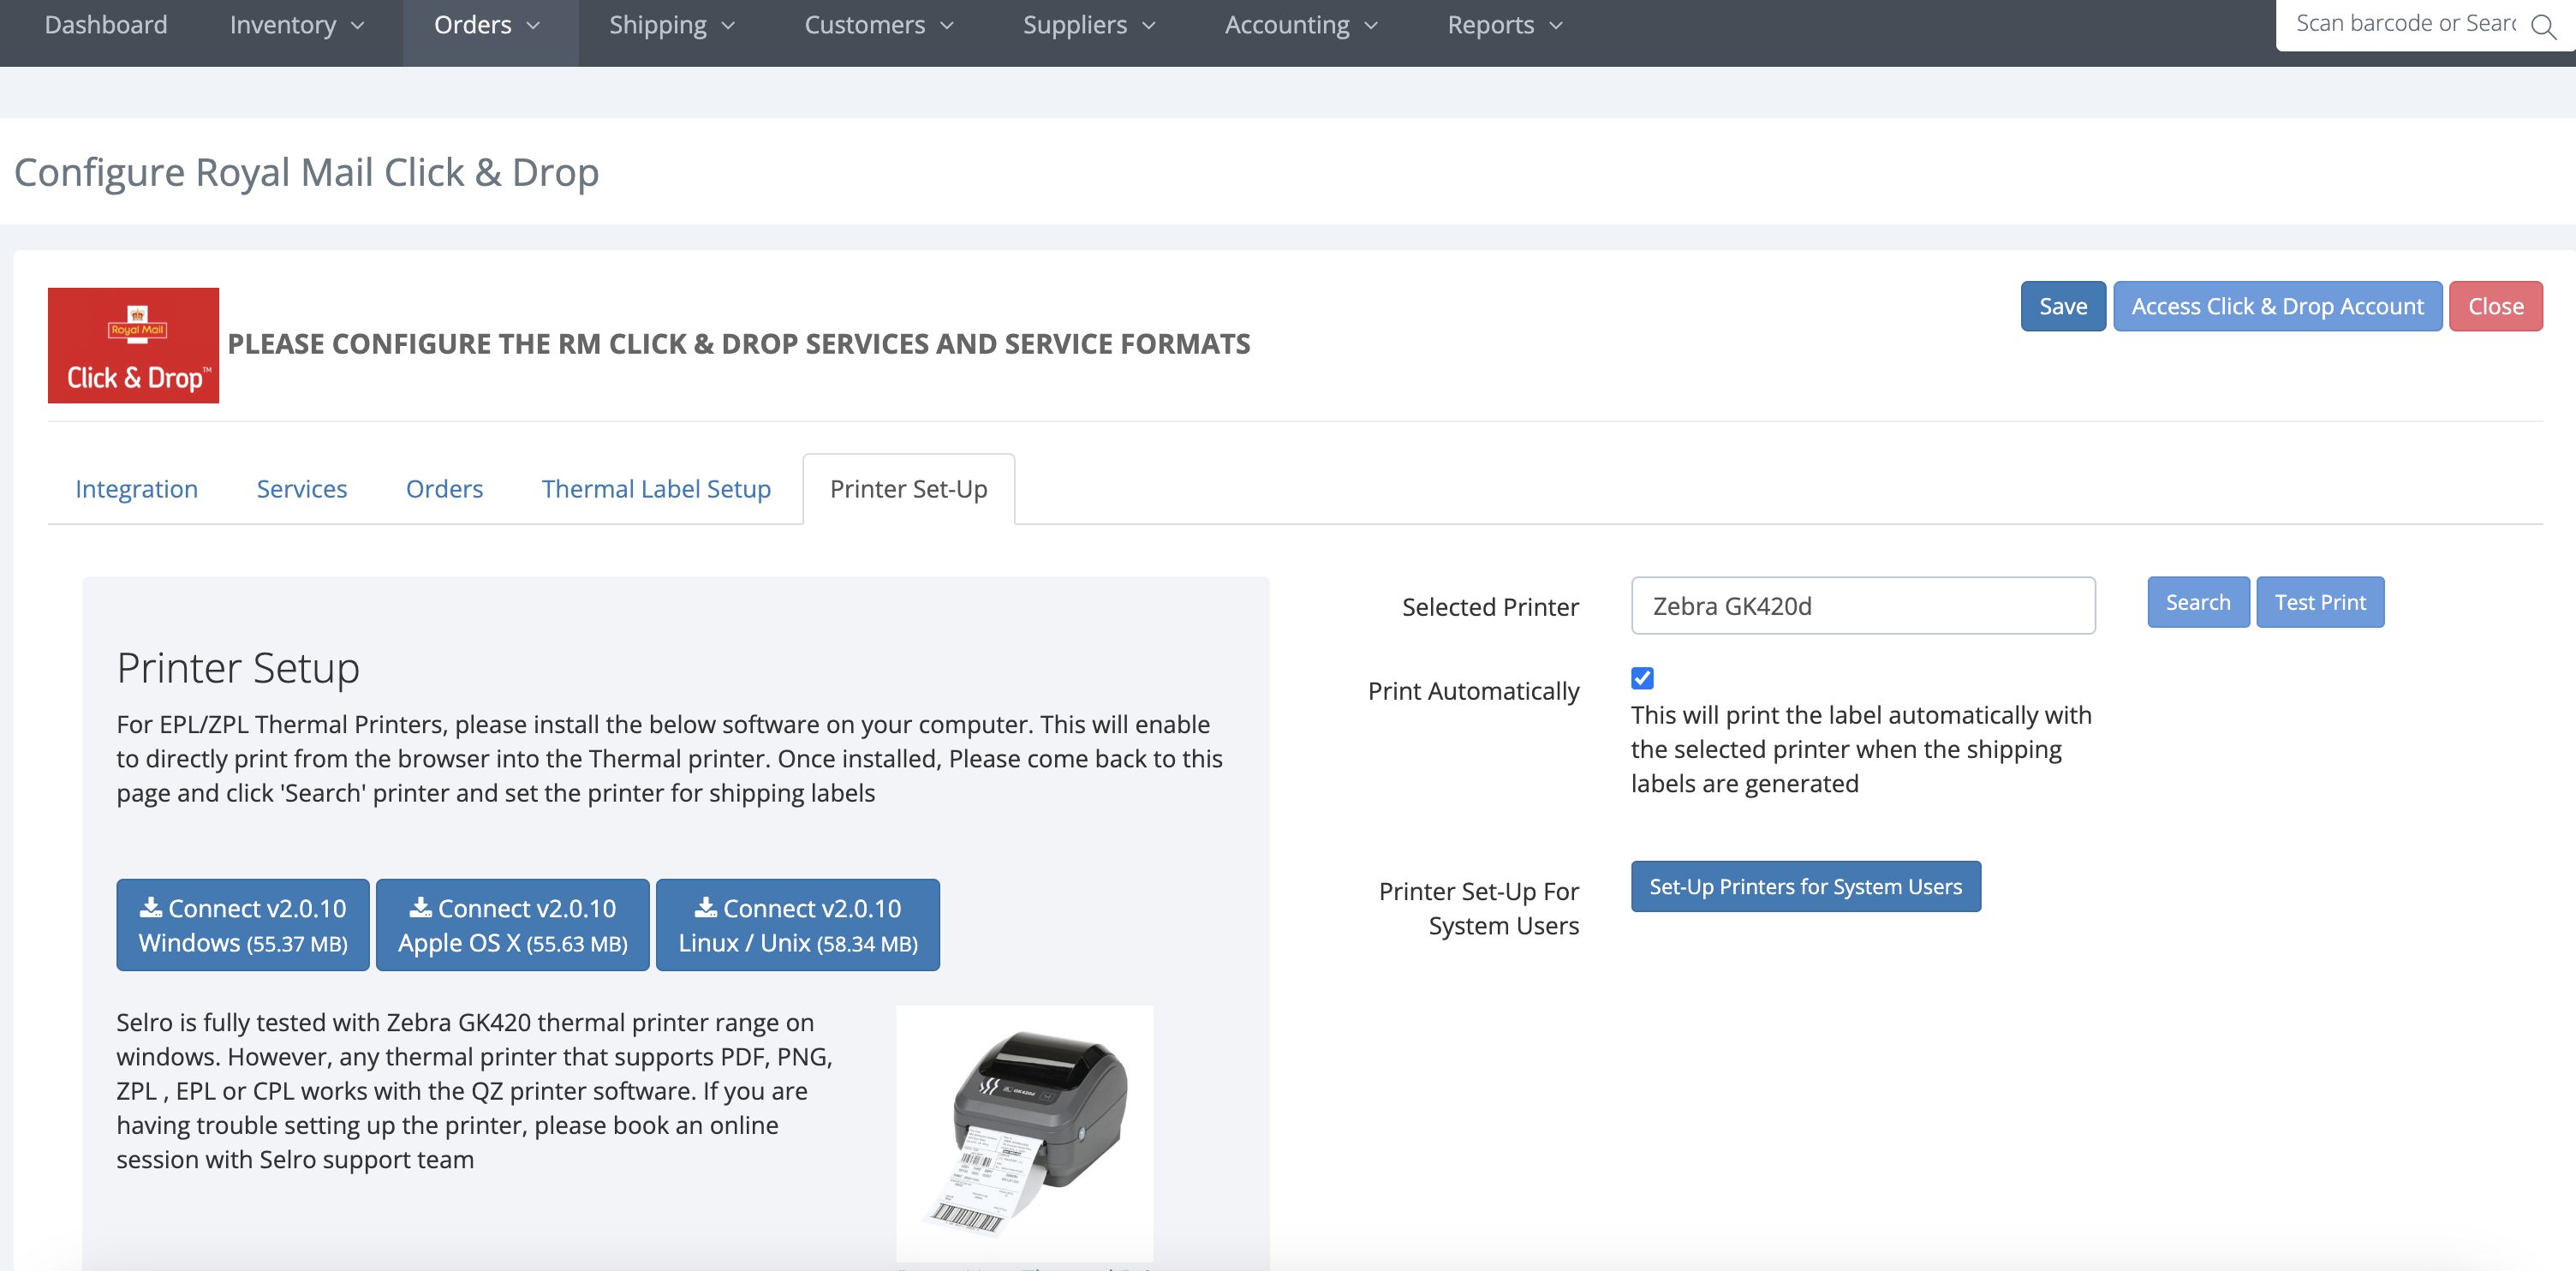Switch to the Thermal Label Setup tab
The height and width of the screenshot is (1271, 2576).
point(655,487)
